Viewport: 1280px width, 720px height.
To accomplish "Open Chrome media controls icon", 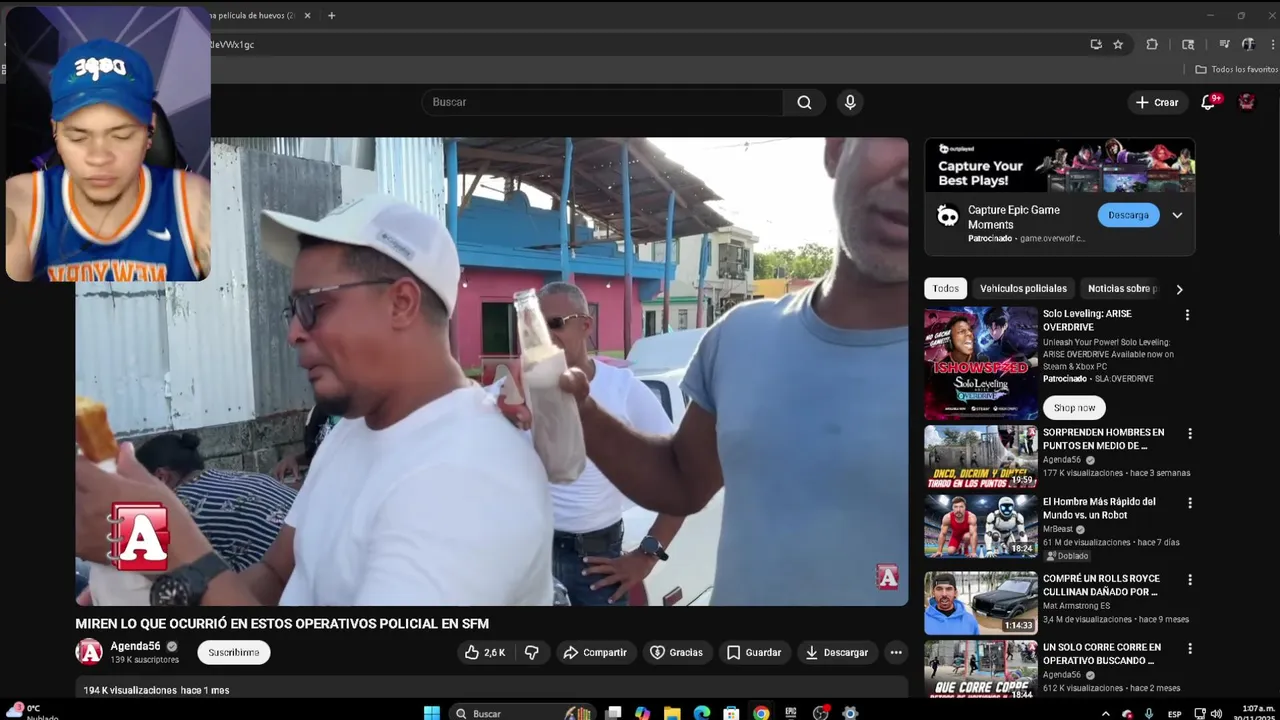I will (1224, 44).
